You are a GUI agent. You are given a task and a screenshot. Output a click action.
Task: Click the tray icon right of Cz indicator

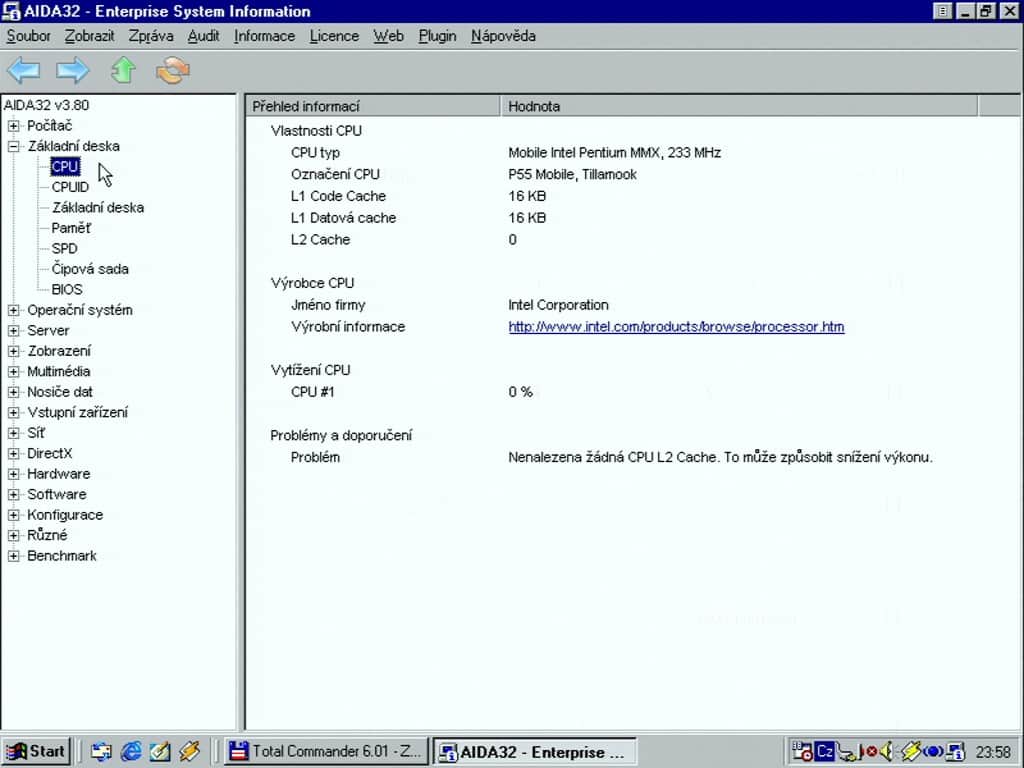[x=848, y=751]
